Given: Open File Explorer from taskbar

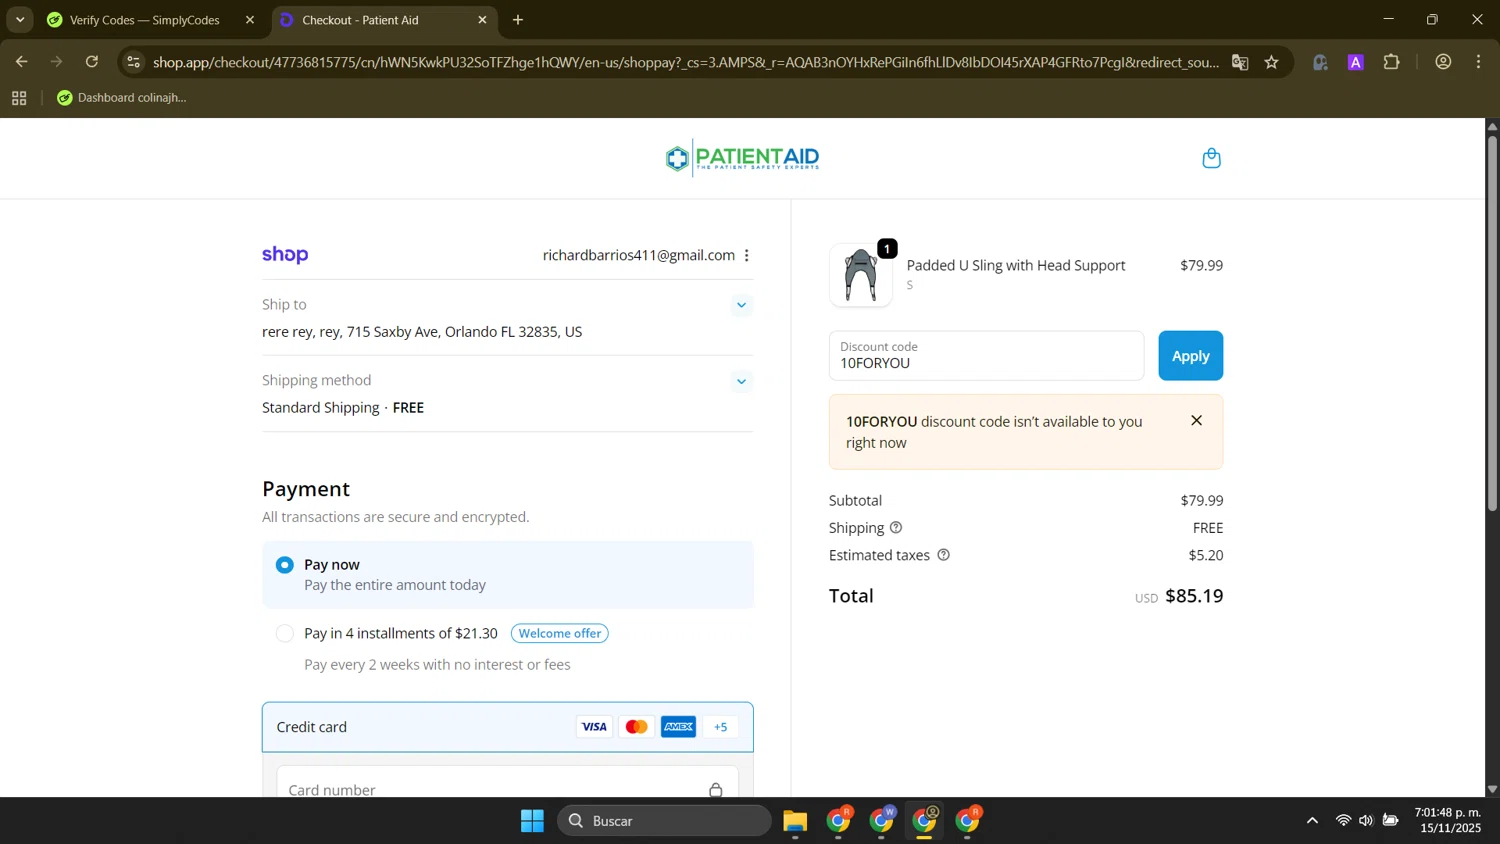Looking at the screenshot, I should 795,821.
